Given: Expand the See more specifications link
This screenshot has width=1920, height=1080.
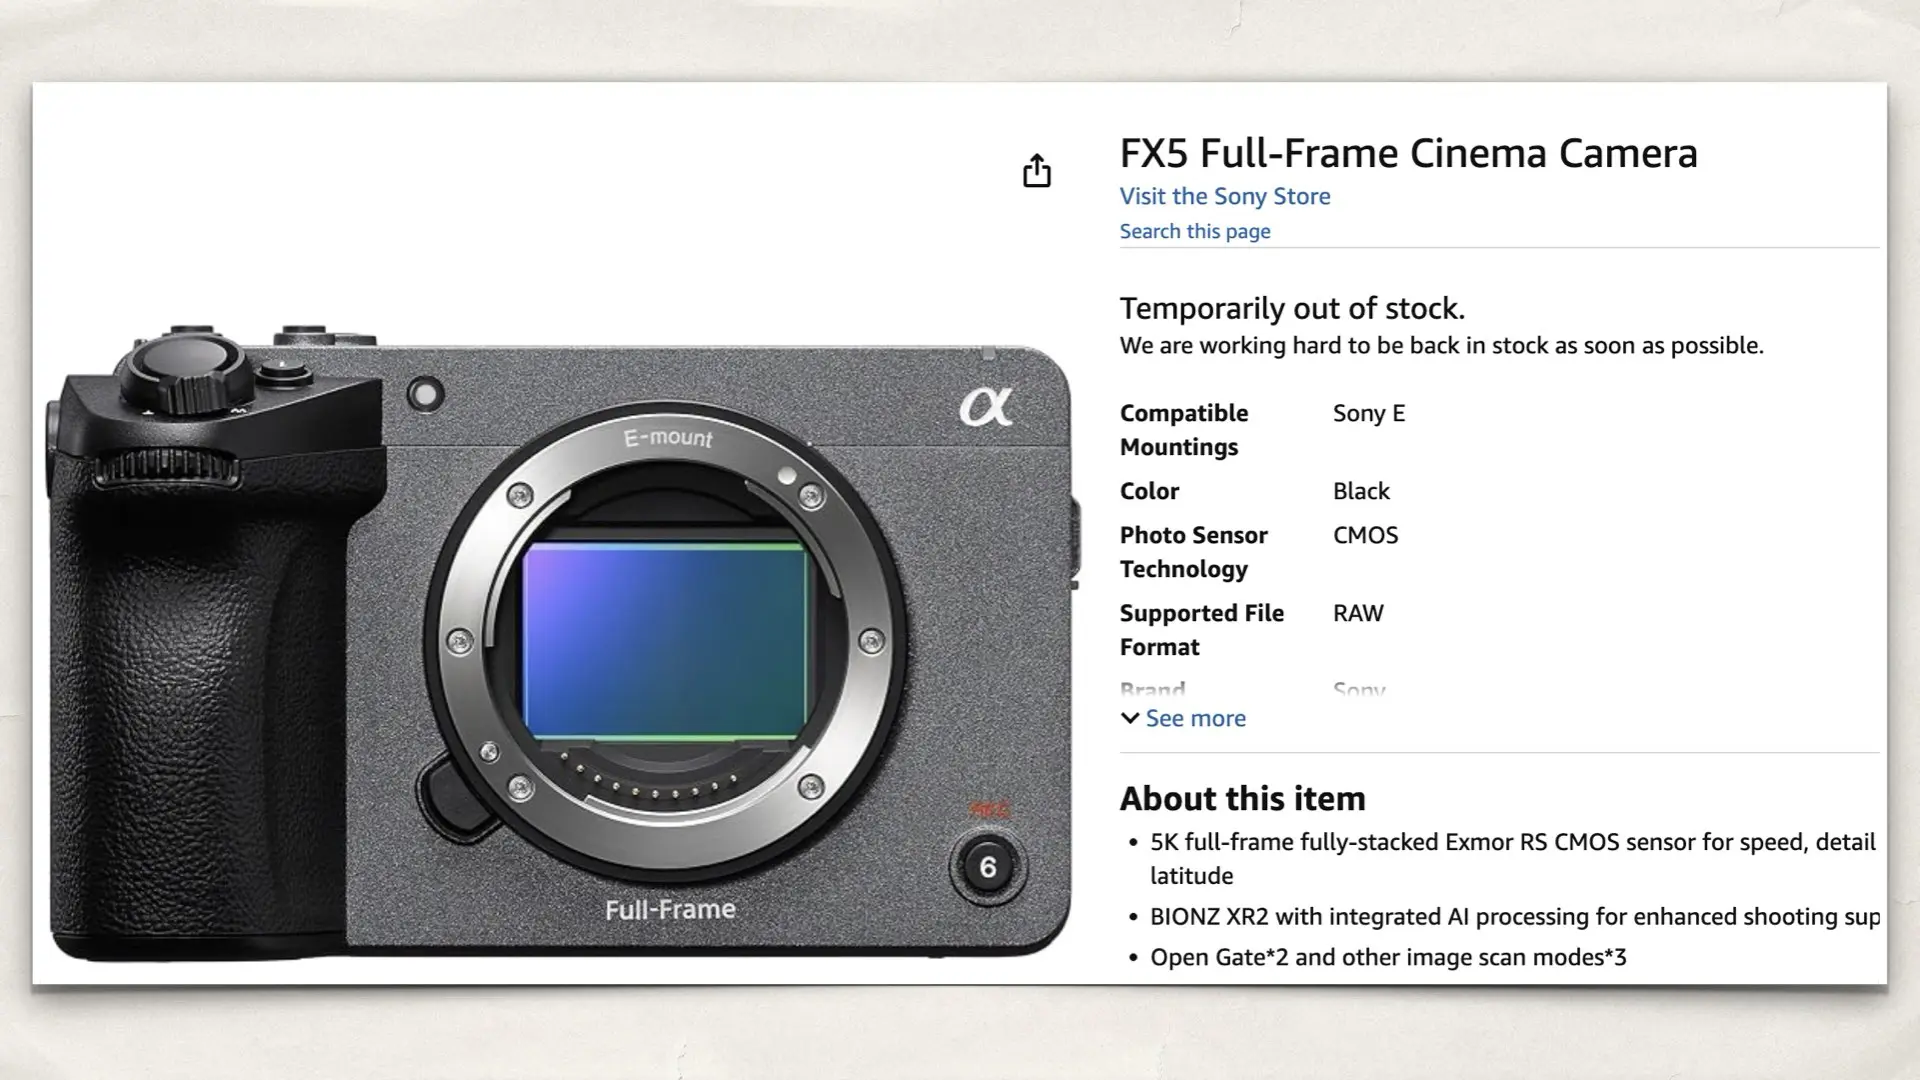Looking at the screenshot, I should pos(1184,718).
